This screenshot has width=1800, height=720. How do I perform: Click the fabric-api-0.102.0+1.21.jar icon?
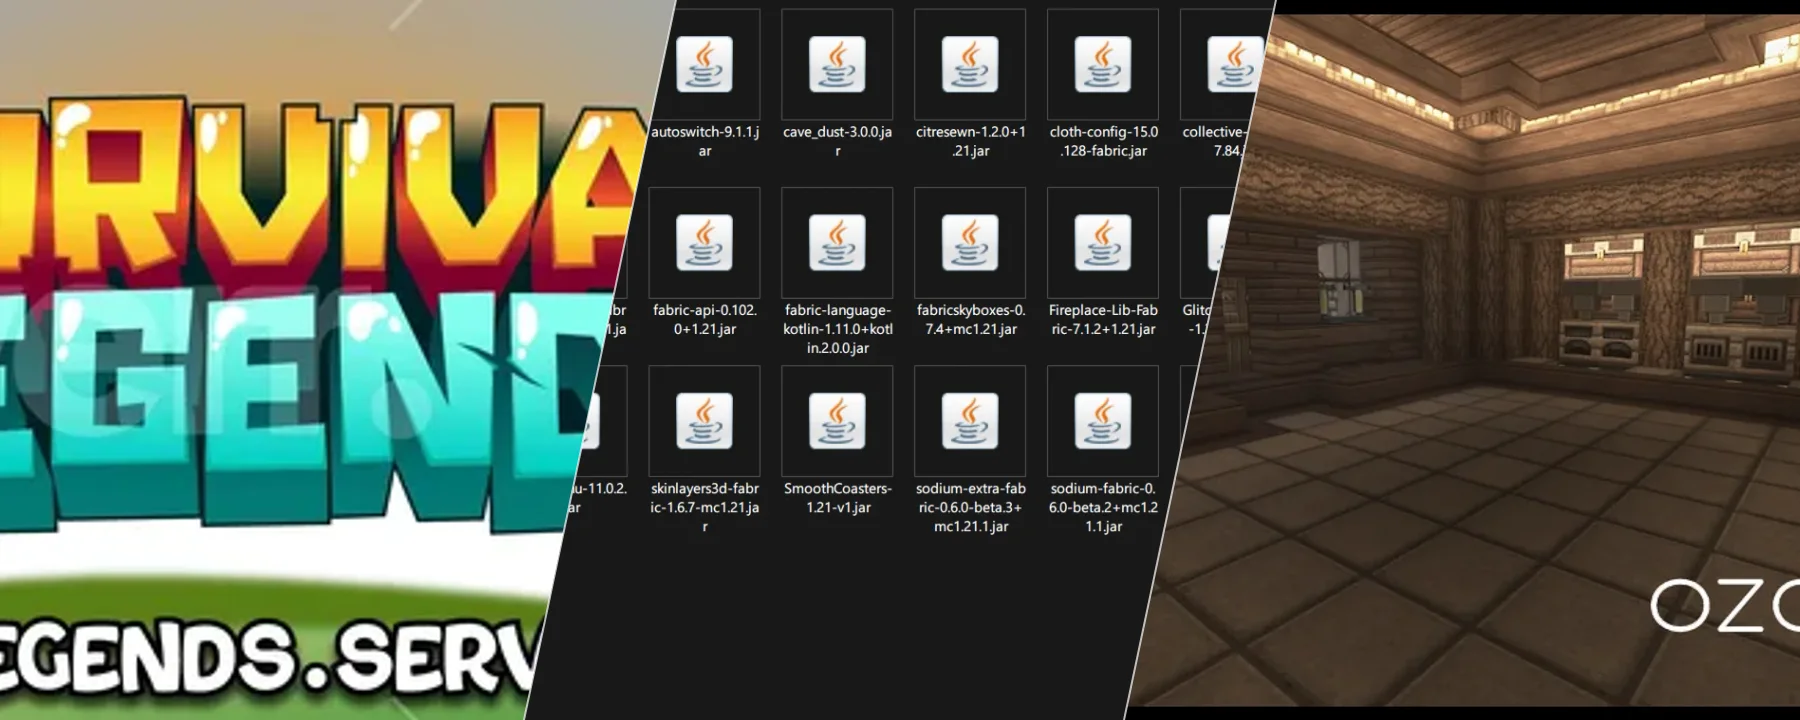coord(704,243)
